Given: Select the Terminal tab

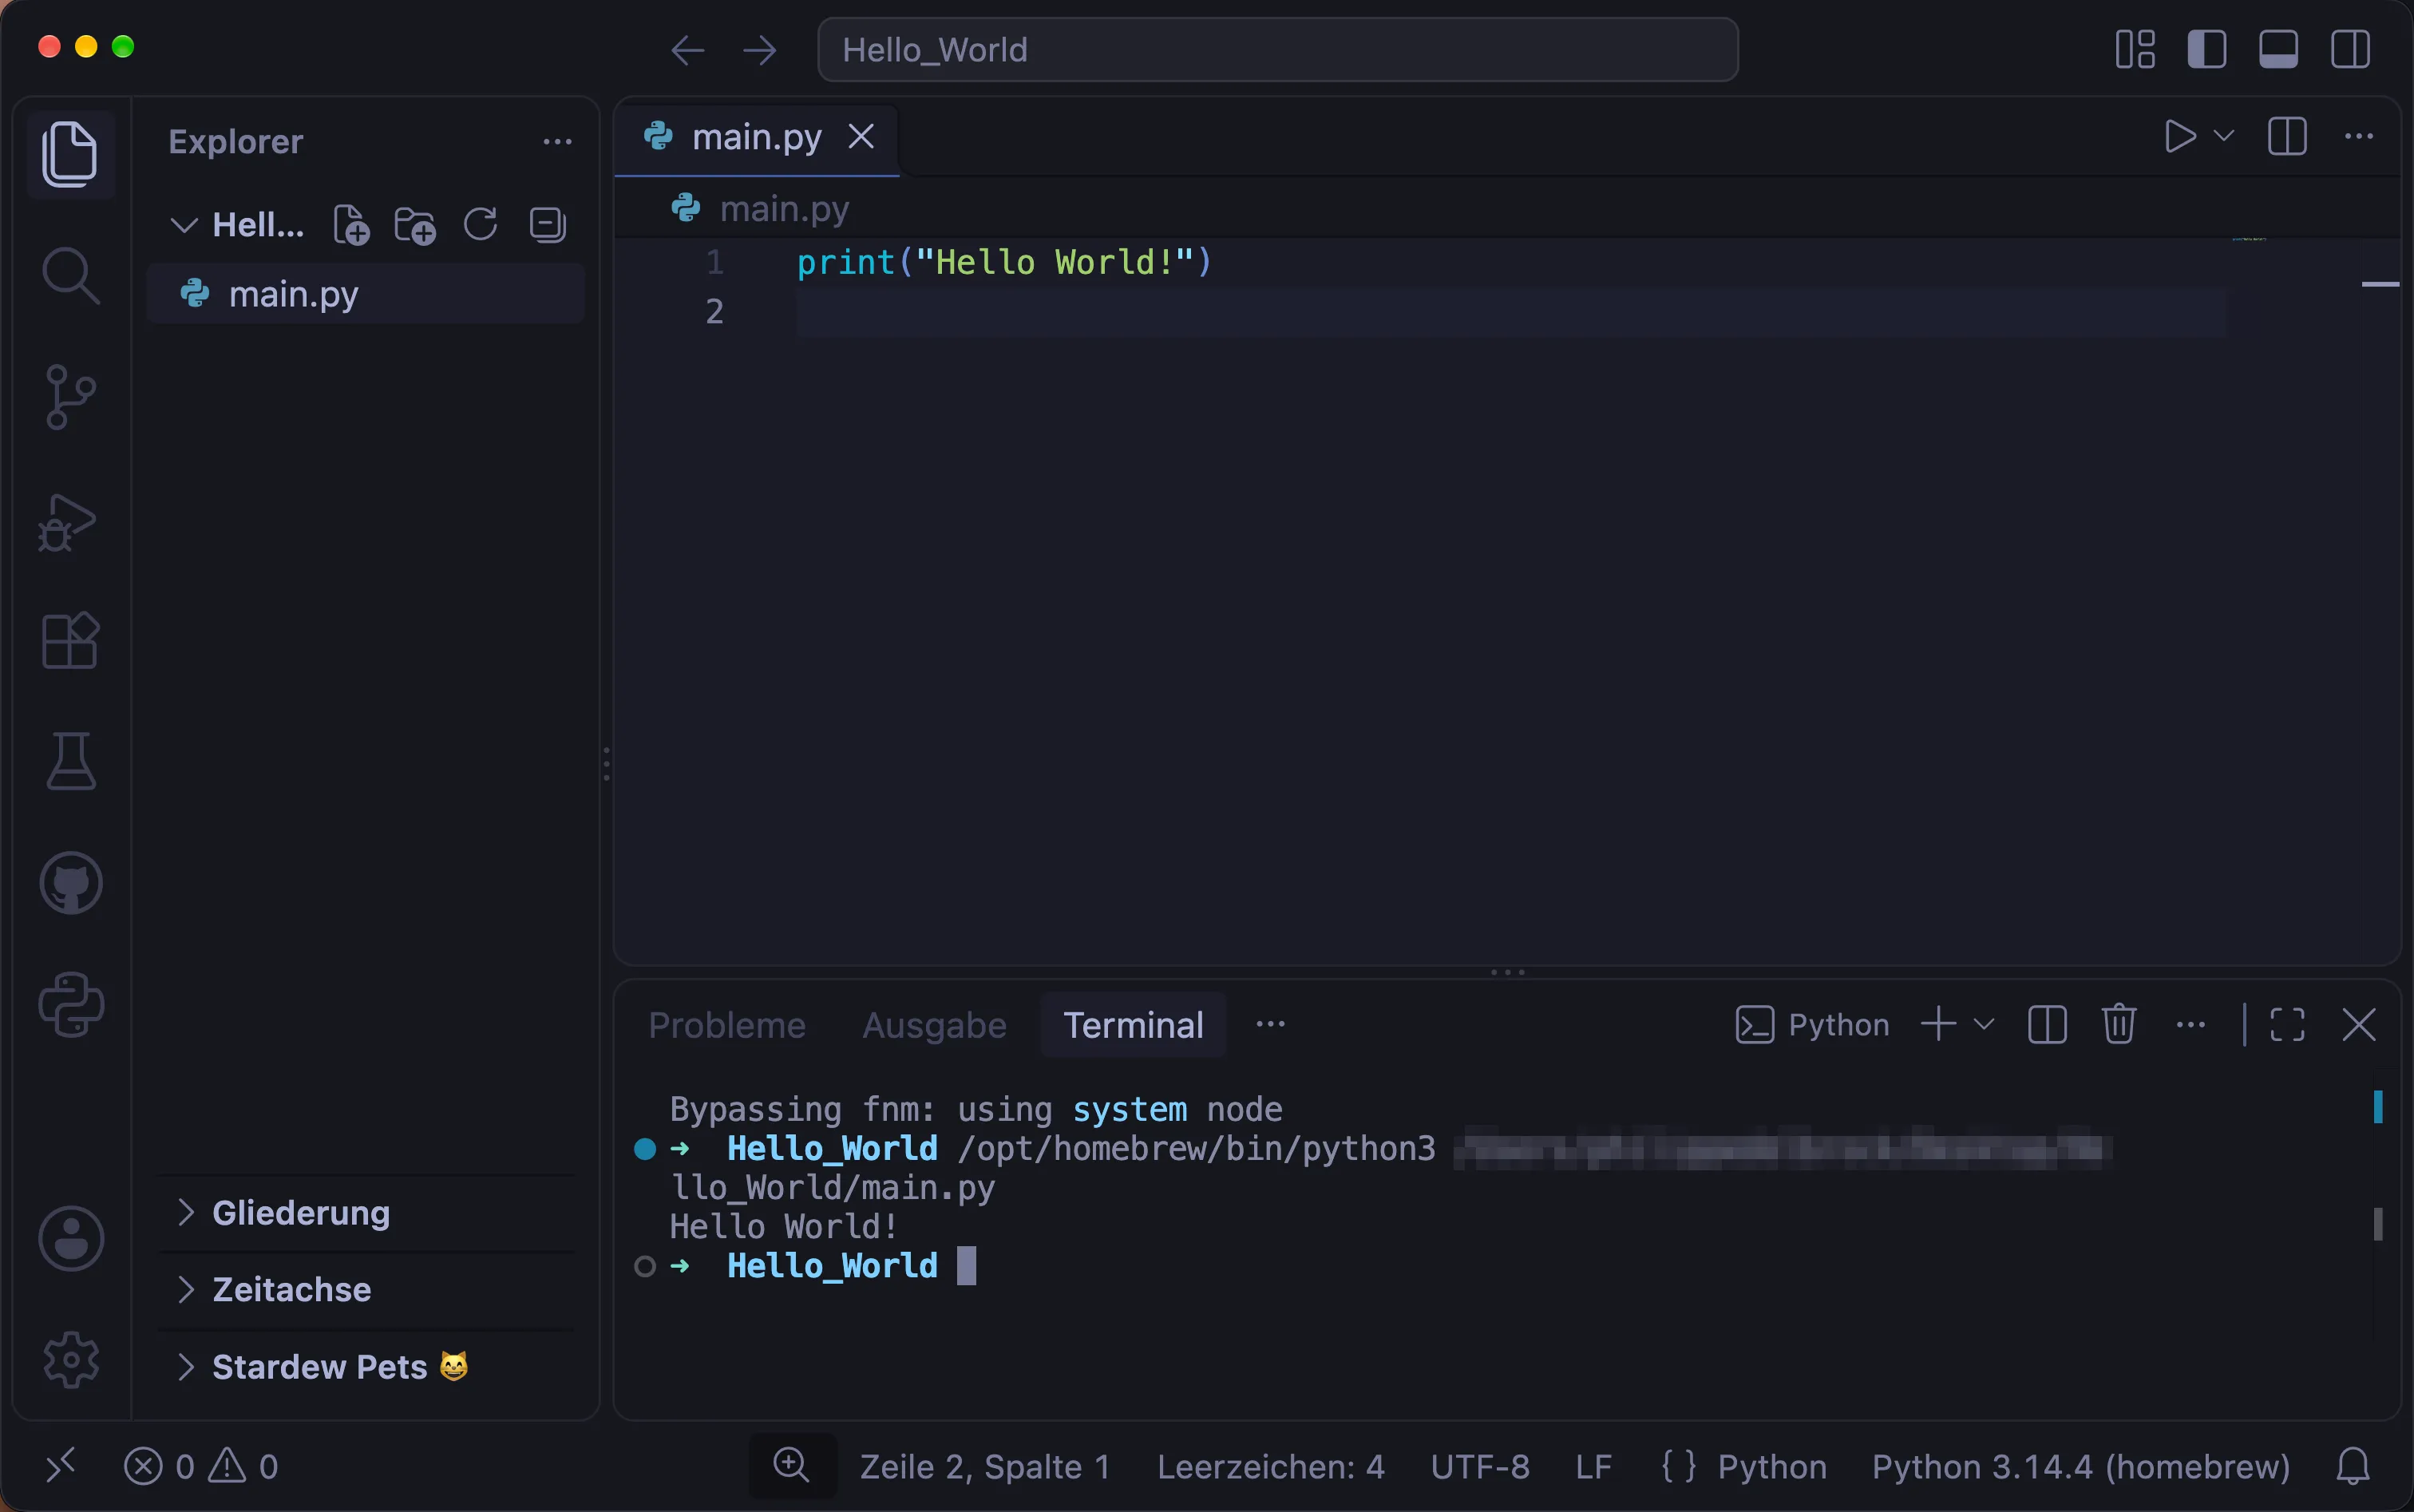Looking at the screenshot, I should point(1133,1025).
